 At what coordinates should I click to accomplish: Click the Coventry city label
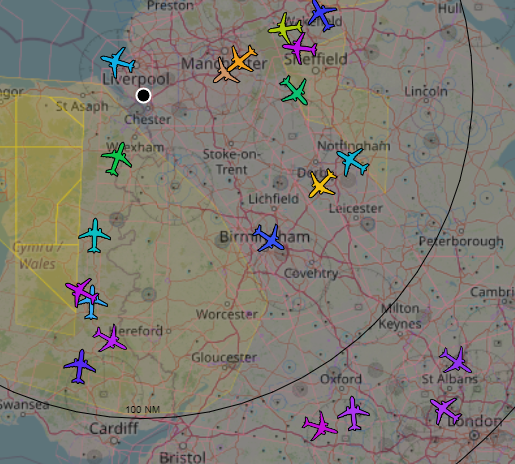pyautogui.click(x=311, y=273)
